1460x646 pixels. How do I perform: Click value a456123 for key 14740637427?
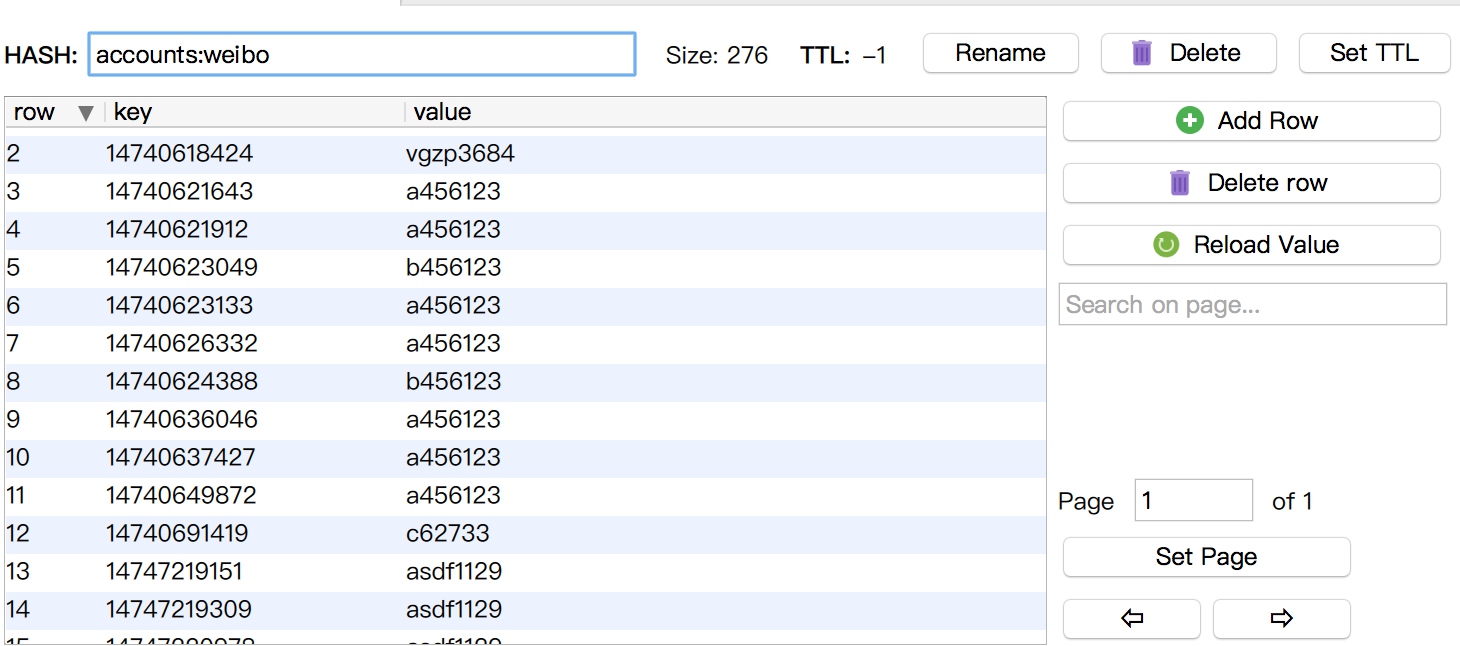(x=453, y=458)
